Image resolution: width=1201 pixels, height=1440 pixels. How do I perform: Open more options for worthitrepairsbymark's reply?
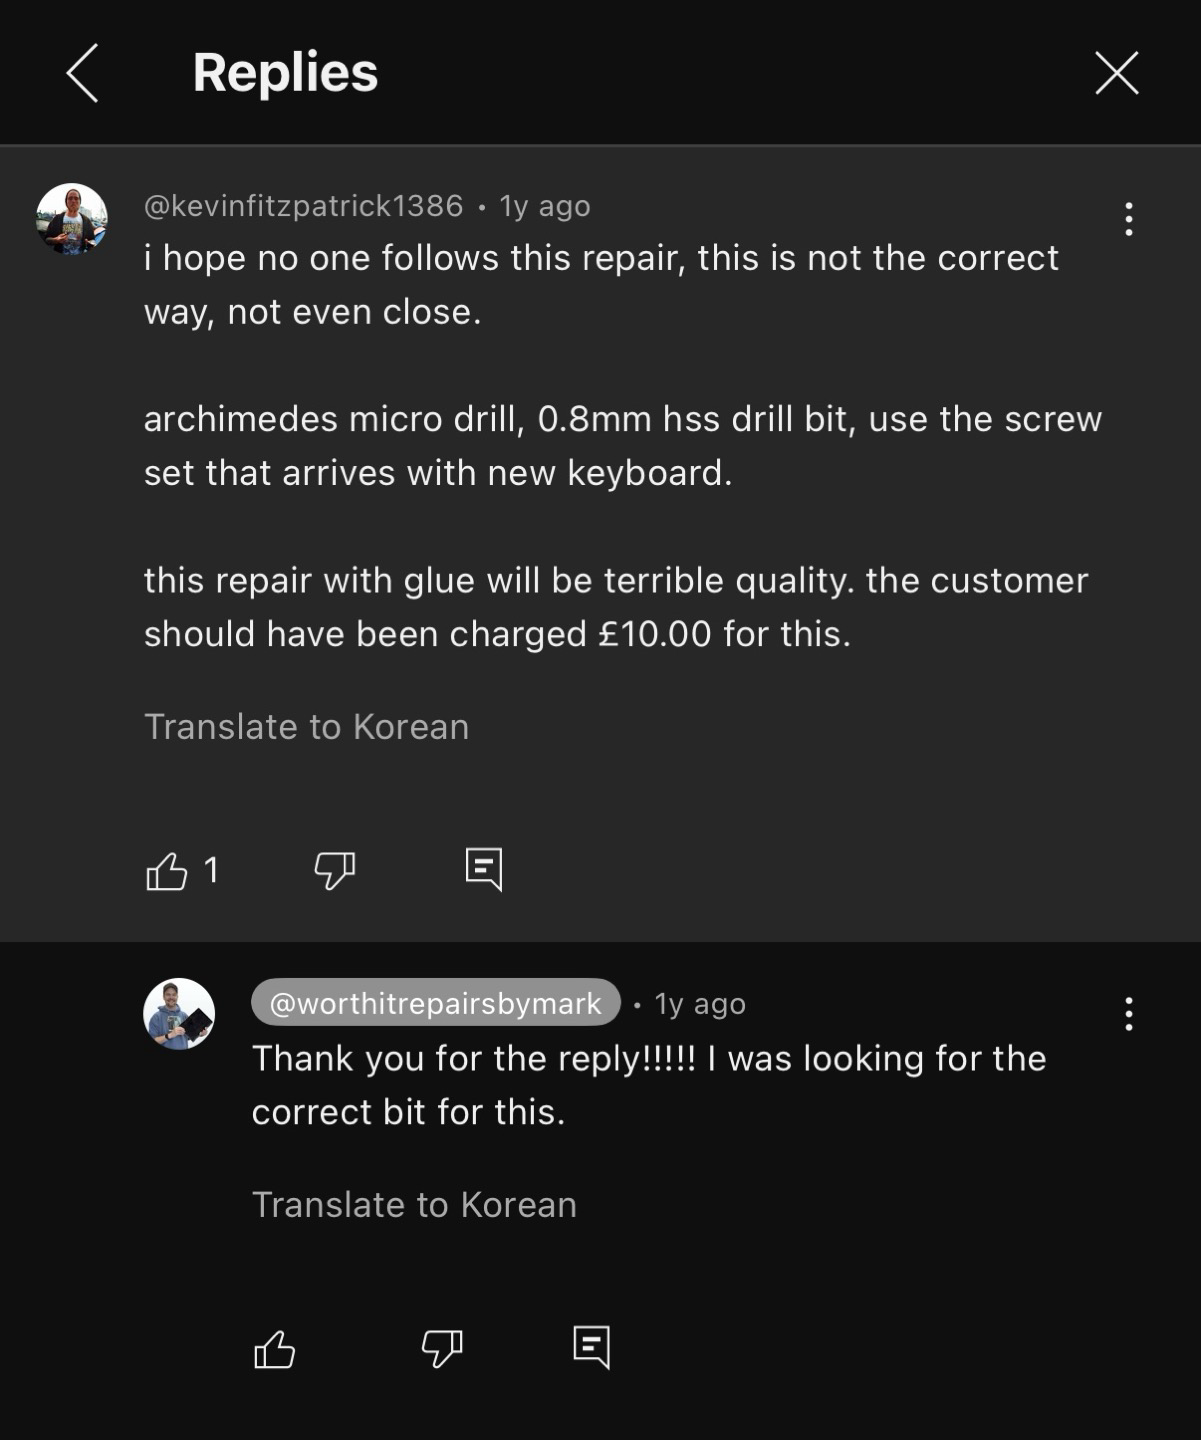[1128, 1013]
